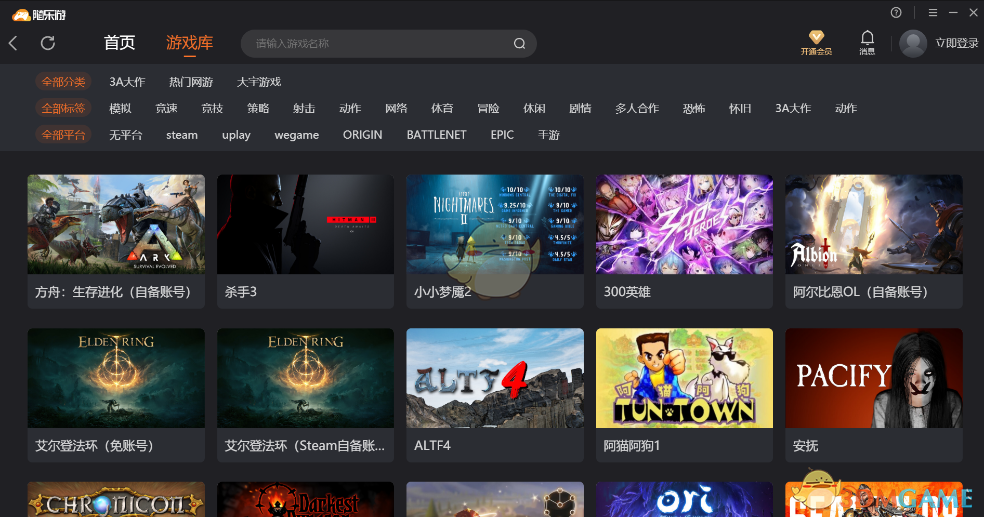Open the help question mark icon
Screen dimensions: 984x517
(896, 13)
